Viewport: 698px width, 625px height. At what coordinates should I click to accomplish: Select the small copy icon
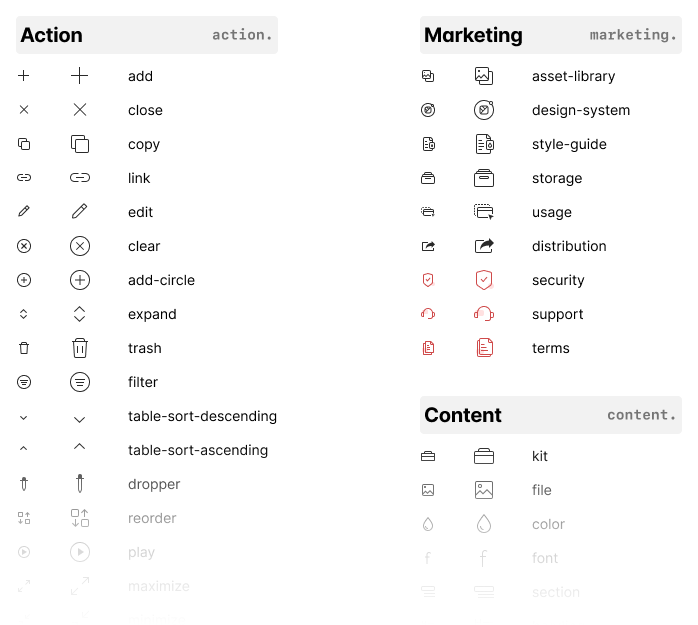[x=24, y=144]
